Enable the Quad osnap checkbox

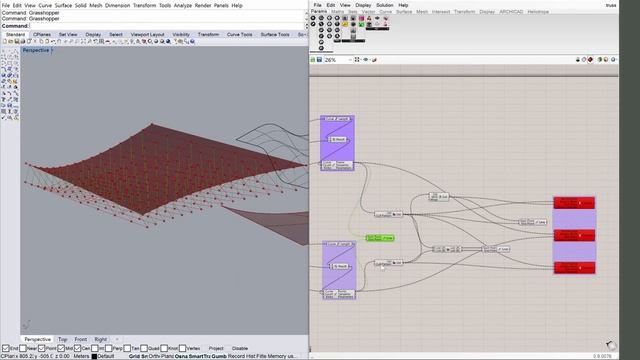tap(144, 348)
